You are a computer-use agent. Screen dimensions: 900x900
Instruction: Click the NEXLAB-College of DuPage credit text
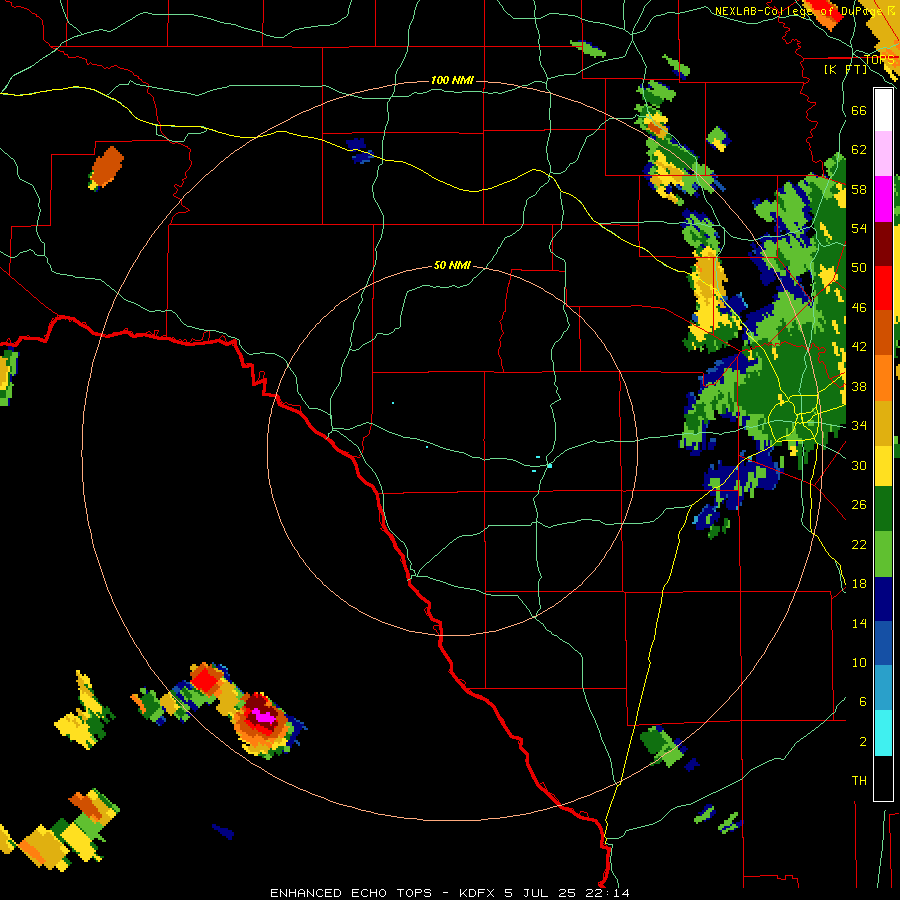804,11
